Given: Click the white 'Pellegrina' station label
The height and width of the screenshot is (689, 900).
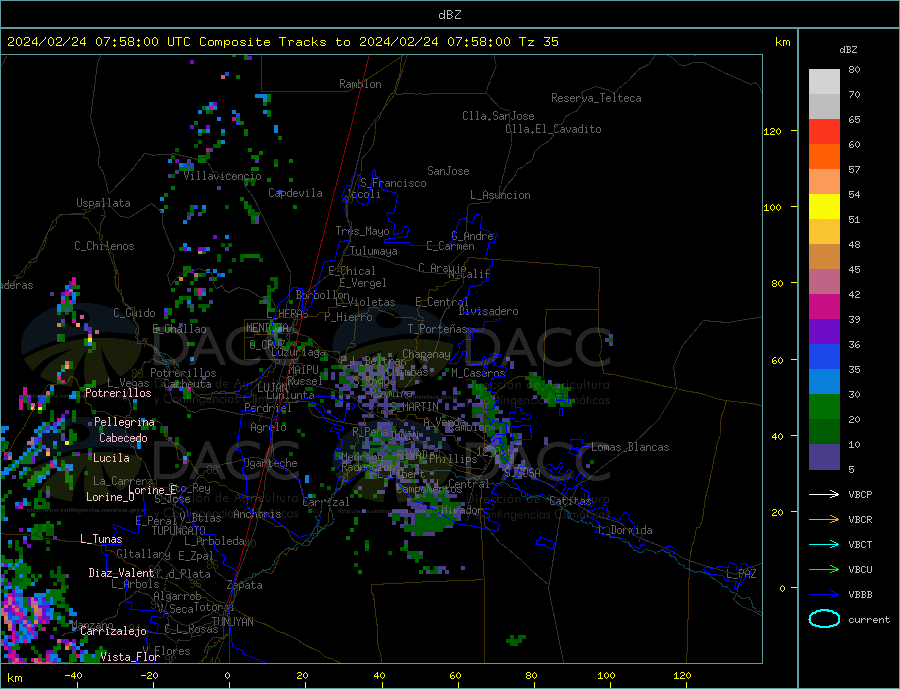Looking at the screenshot, I should [125, 422].
